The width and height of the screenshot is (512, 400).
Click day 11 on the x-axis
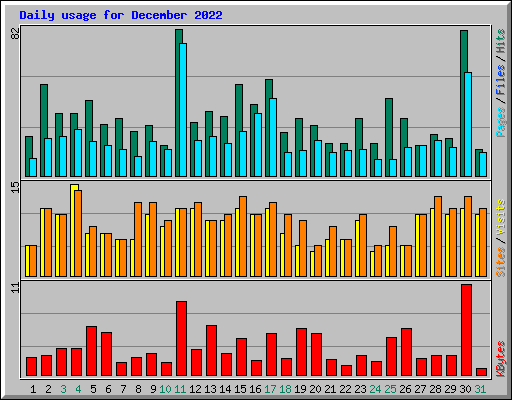[x=180, y=389]
